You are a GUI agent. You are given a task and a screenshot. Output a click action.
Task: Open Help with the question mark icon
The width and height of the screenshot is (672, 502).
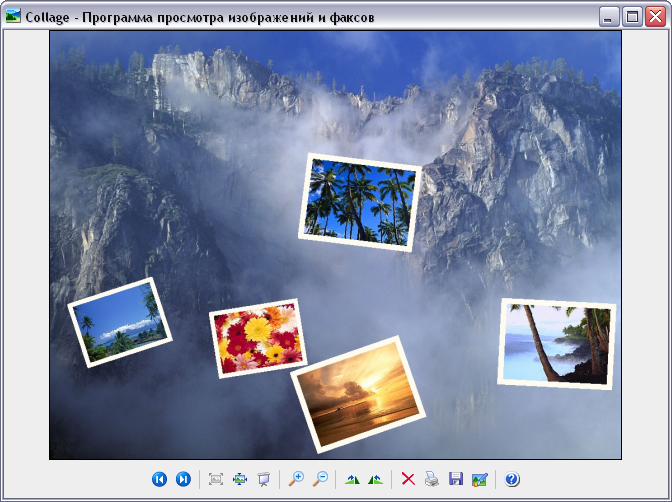pyautogui.click(x=512, y=479)
